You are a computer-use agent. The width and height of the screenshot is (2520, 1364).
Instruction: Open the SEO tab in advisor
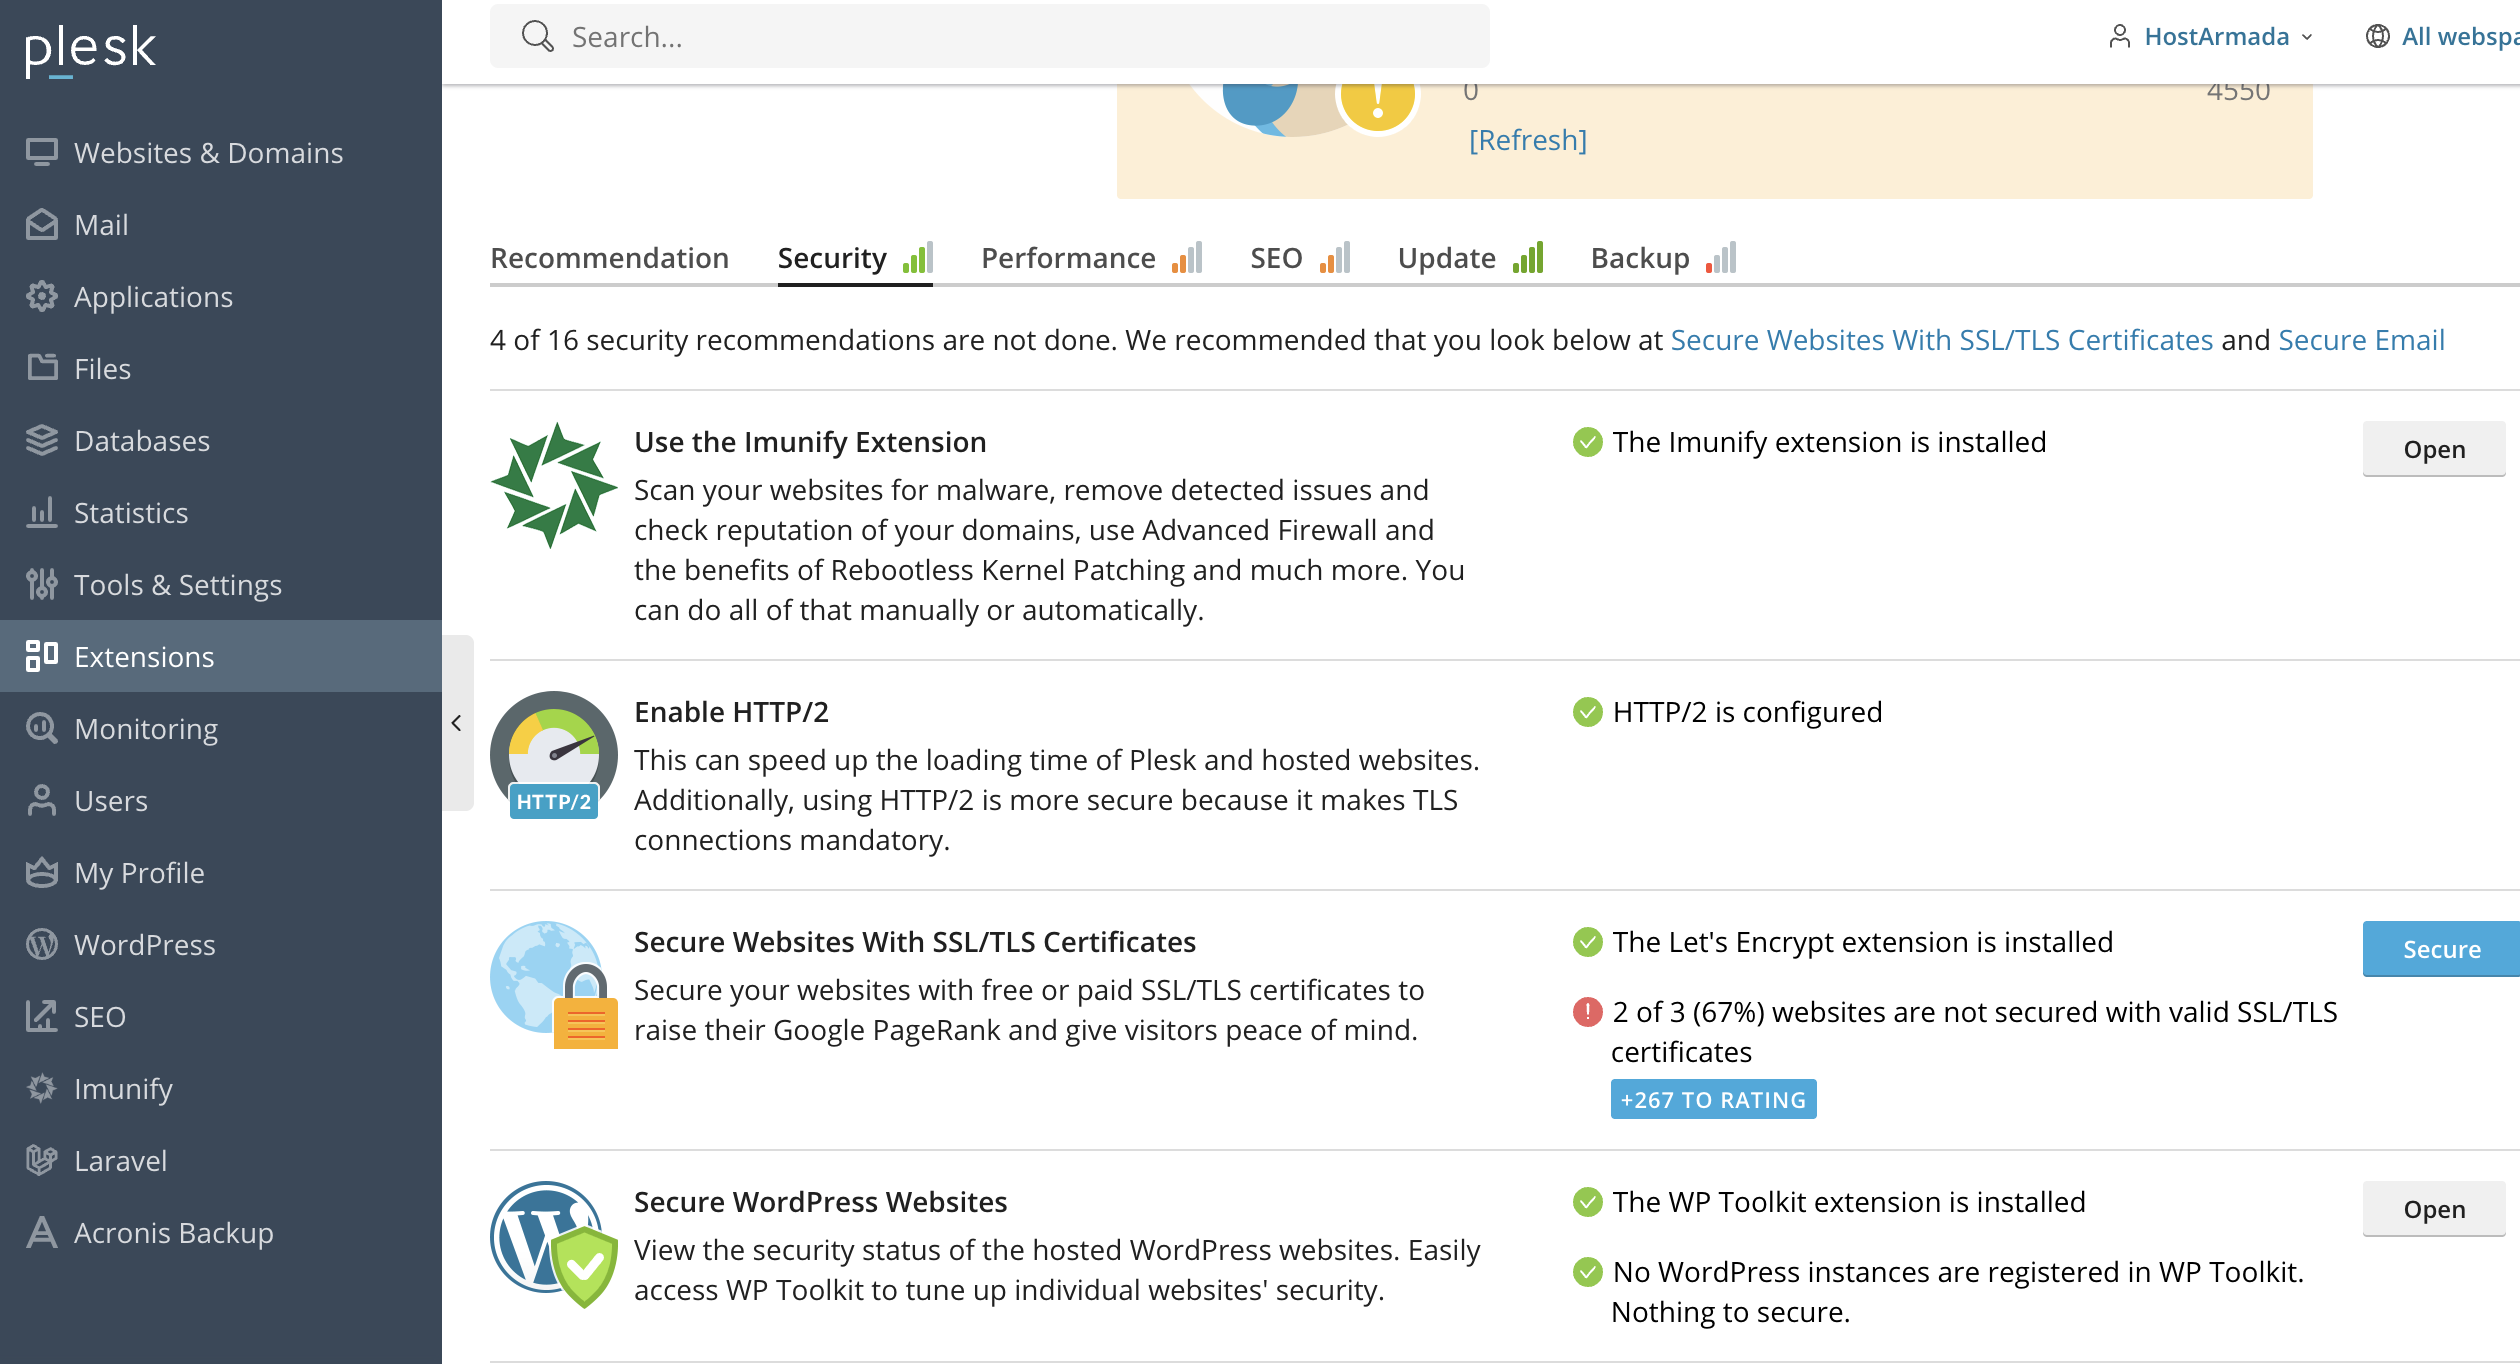click(x=1299, y=258)
